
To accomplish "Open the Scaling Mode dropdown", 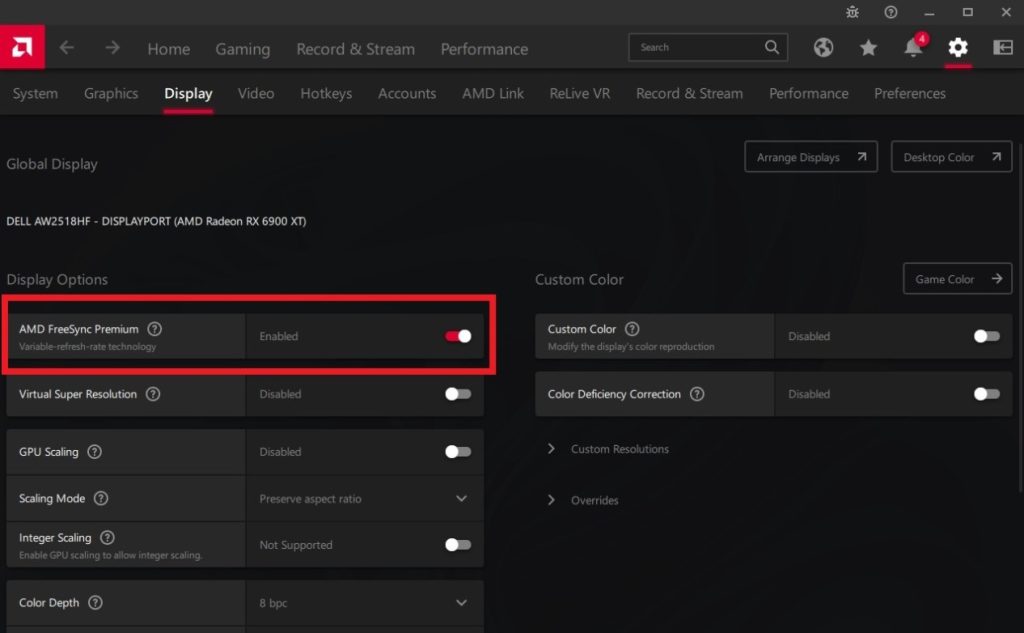I will click(x=461, y=498).
